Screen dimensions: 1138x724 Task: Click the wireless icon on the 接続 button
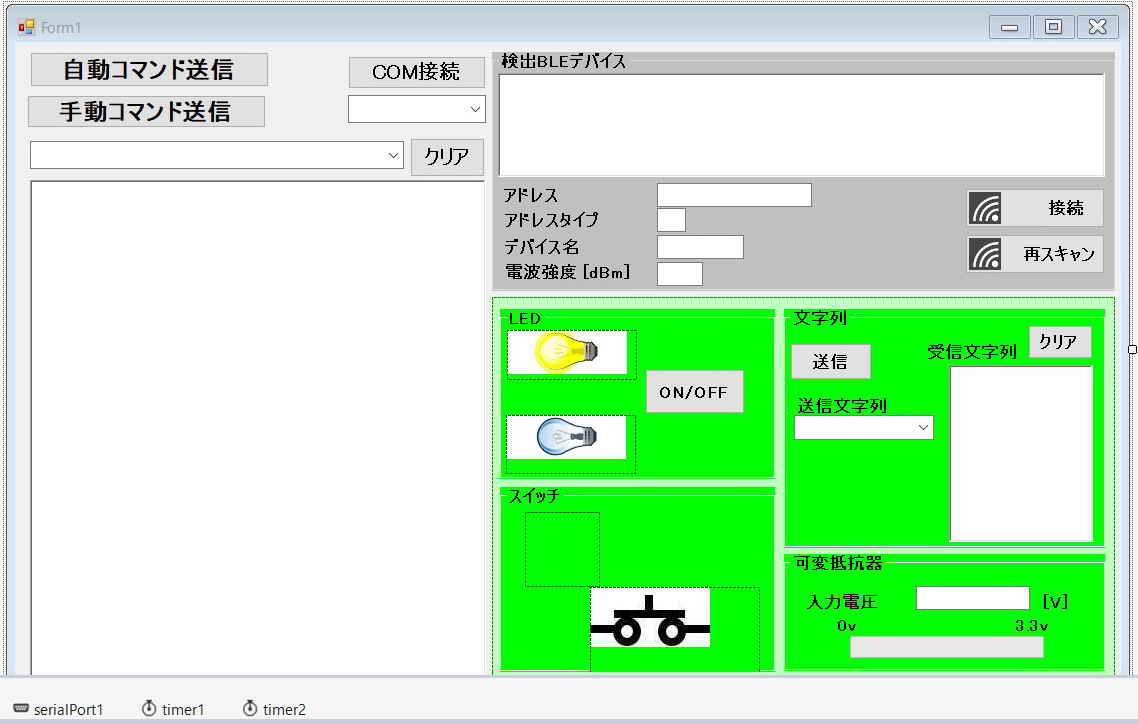coord(986,208)
